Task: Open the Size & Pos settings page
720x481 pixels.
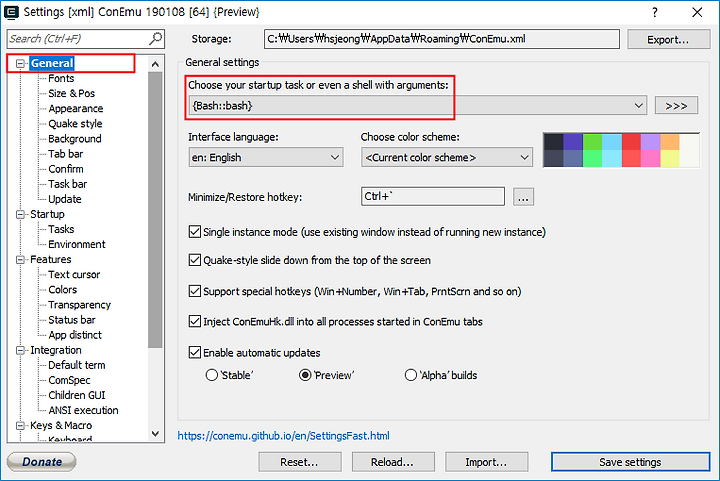Action: click(72, 94)
